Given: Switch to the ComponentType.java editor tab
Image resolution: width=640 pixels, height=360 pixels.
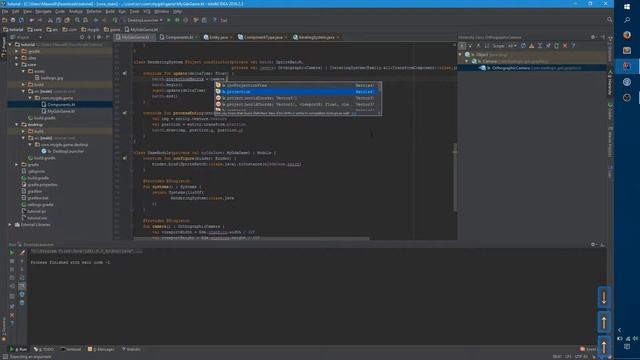Looking at the screenshot, I should click(x=262, y=37).
